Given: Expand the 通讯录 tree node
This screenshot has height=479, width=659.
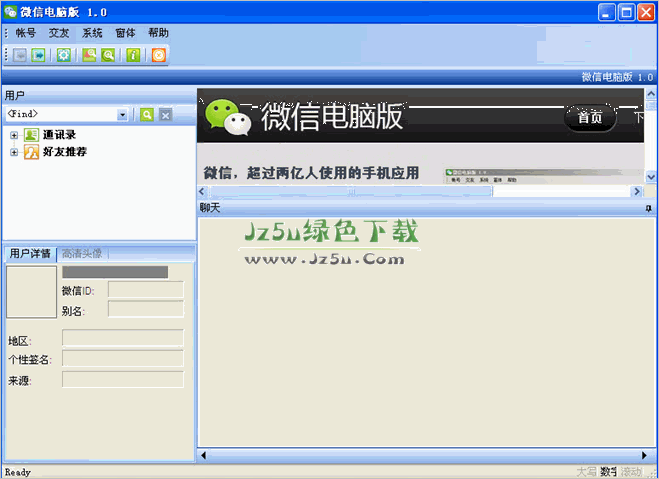Looking at the screenshot, I should tap(14, 135).
